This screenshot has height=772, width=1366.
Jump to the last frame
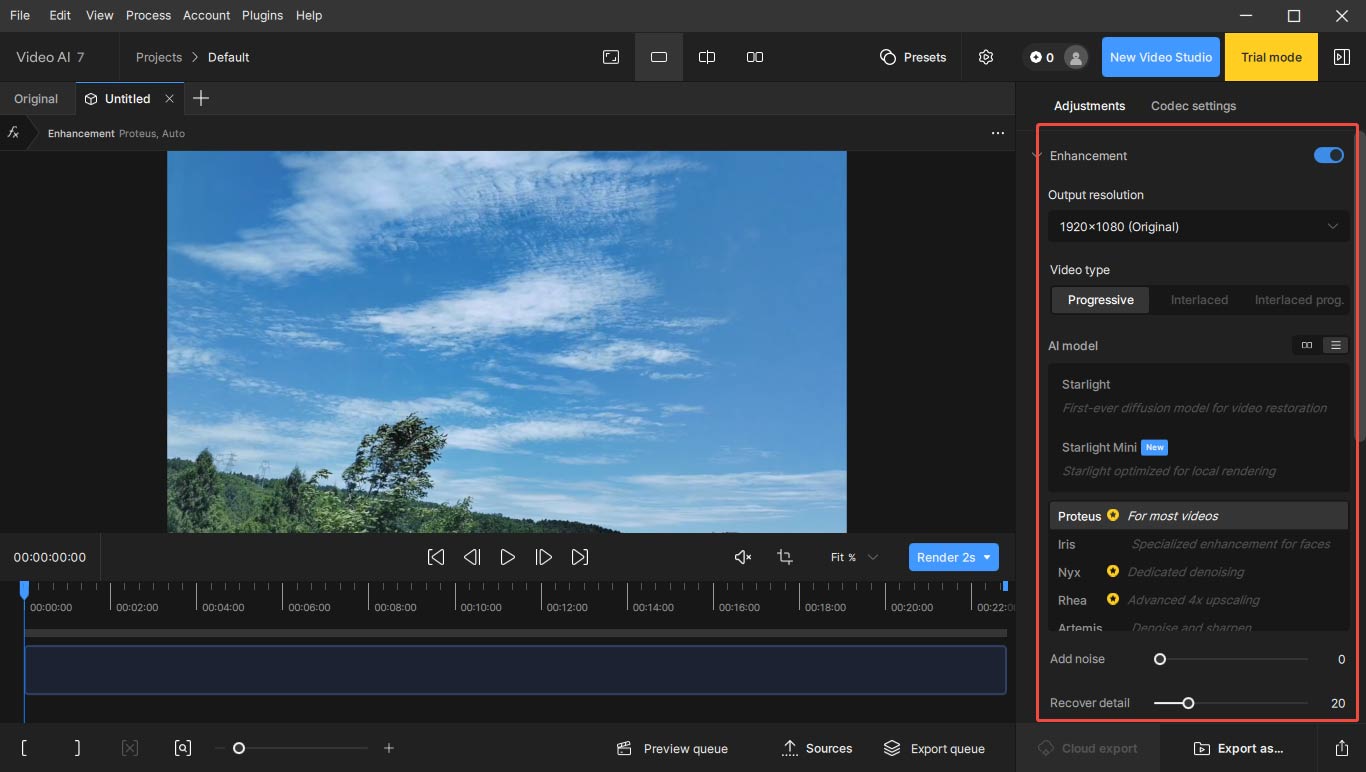pyautogui.click(x=580, y=557)
